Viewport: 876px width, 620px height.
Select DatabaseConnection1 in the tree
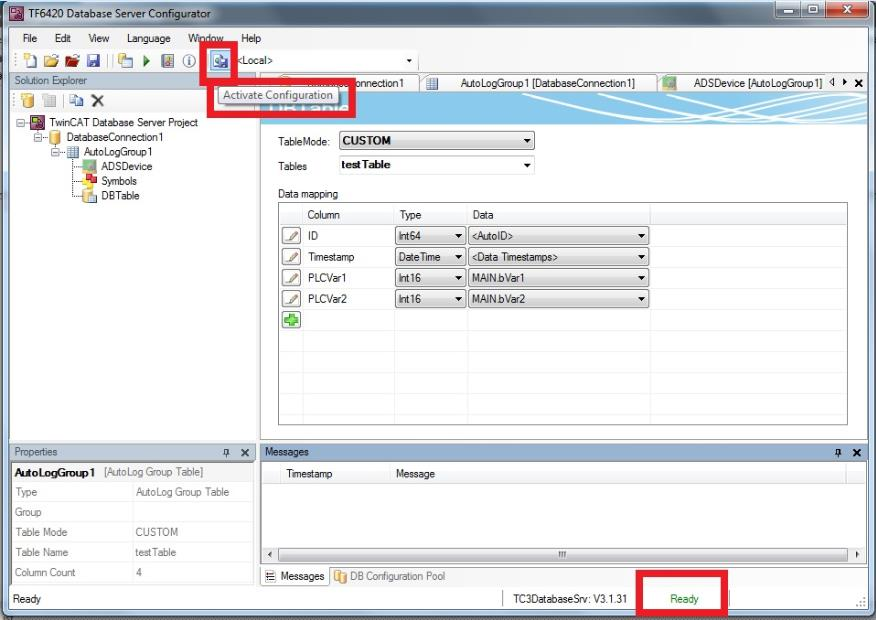point(115,137)
